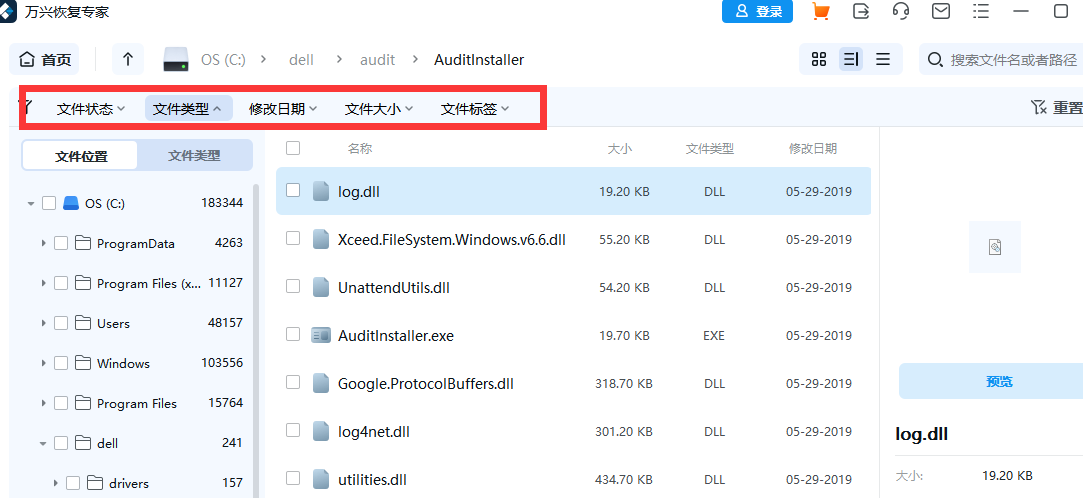
Task: Go to 首页 home button
Action: tap(44, 59)
